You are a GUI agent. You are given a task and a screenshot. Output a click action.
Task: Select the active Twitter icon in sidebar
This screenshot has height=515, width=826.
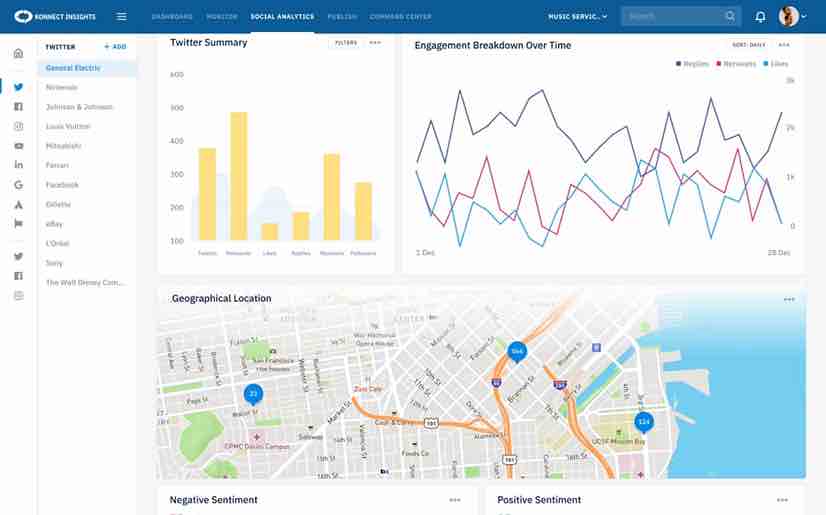point(18,87)
